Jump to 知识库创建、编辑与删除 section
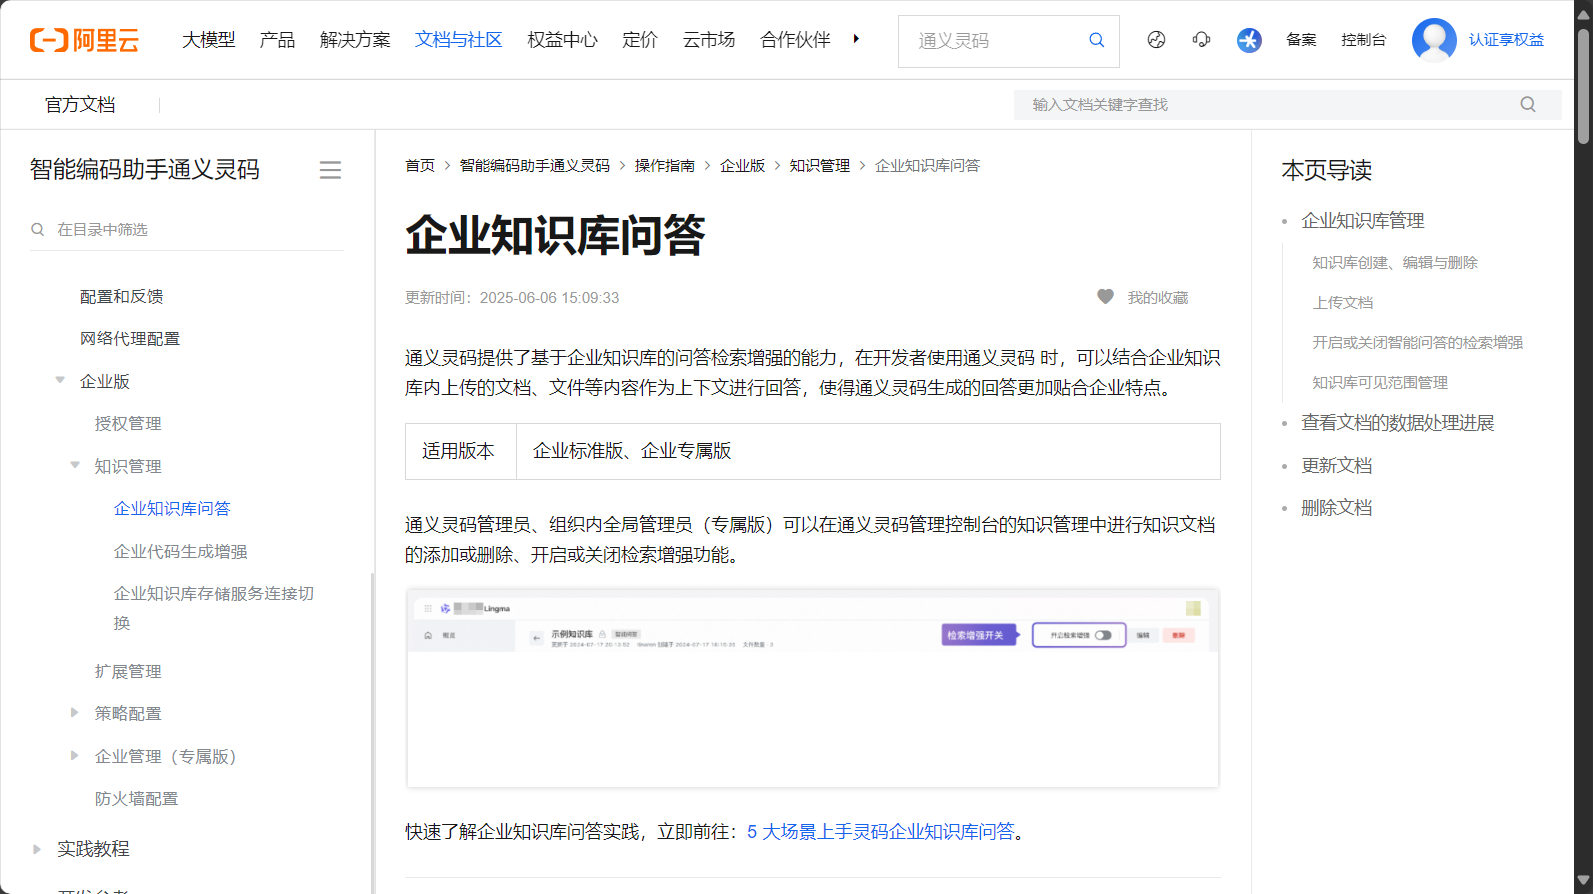Screen dimensions: 1593x894 pyautogui.click(x=1395, y=263)
